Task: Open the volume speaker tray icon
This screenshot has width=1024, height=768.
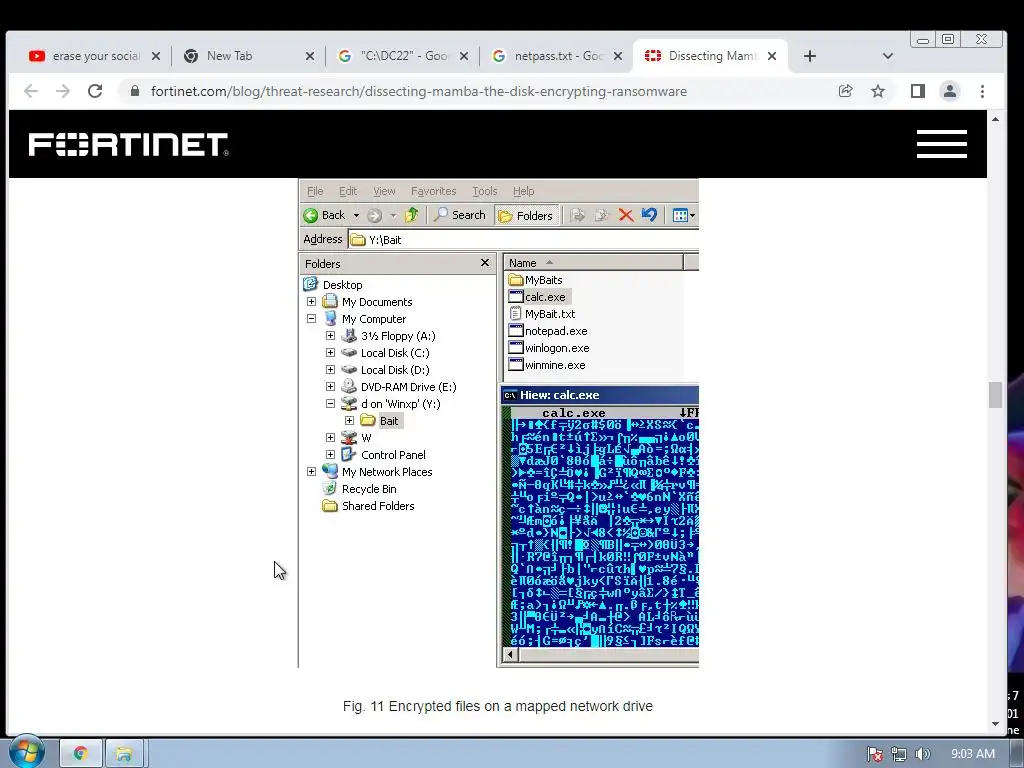Action: click(x=923, y=754)
